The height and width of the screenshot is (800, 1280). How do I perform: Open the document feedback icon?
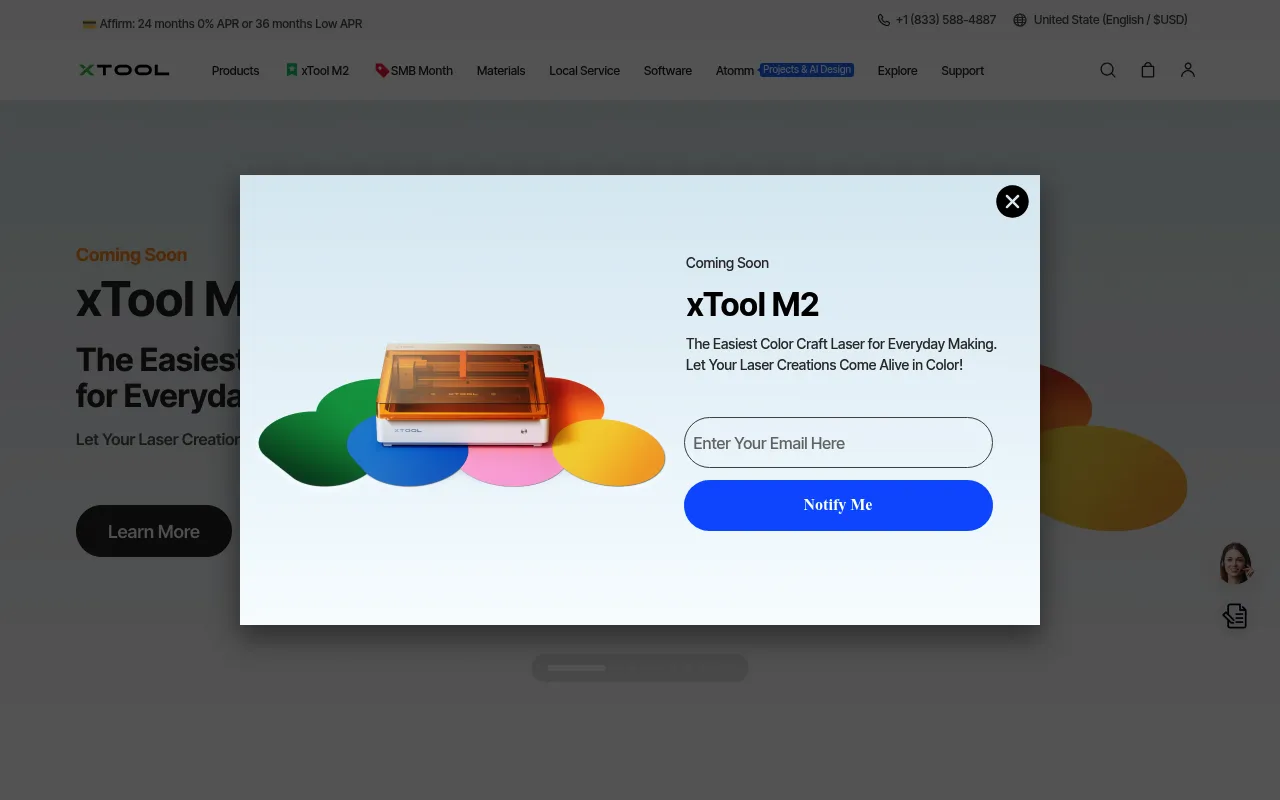coord(1235,616)
